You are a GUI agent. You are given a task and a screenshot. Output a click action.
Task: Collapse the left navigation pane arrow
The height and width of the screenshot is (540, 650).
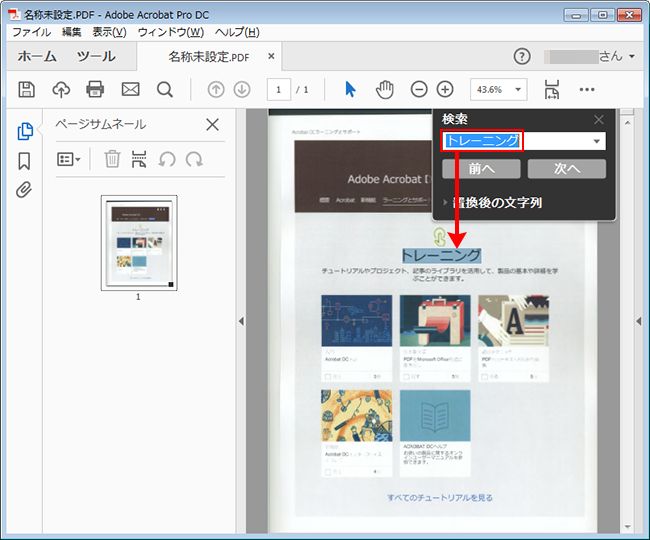click(x=241, y=321)
